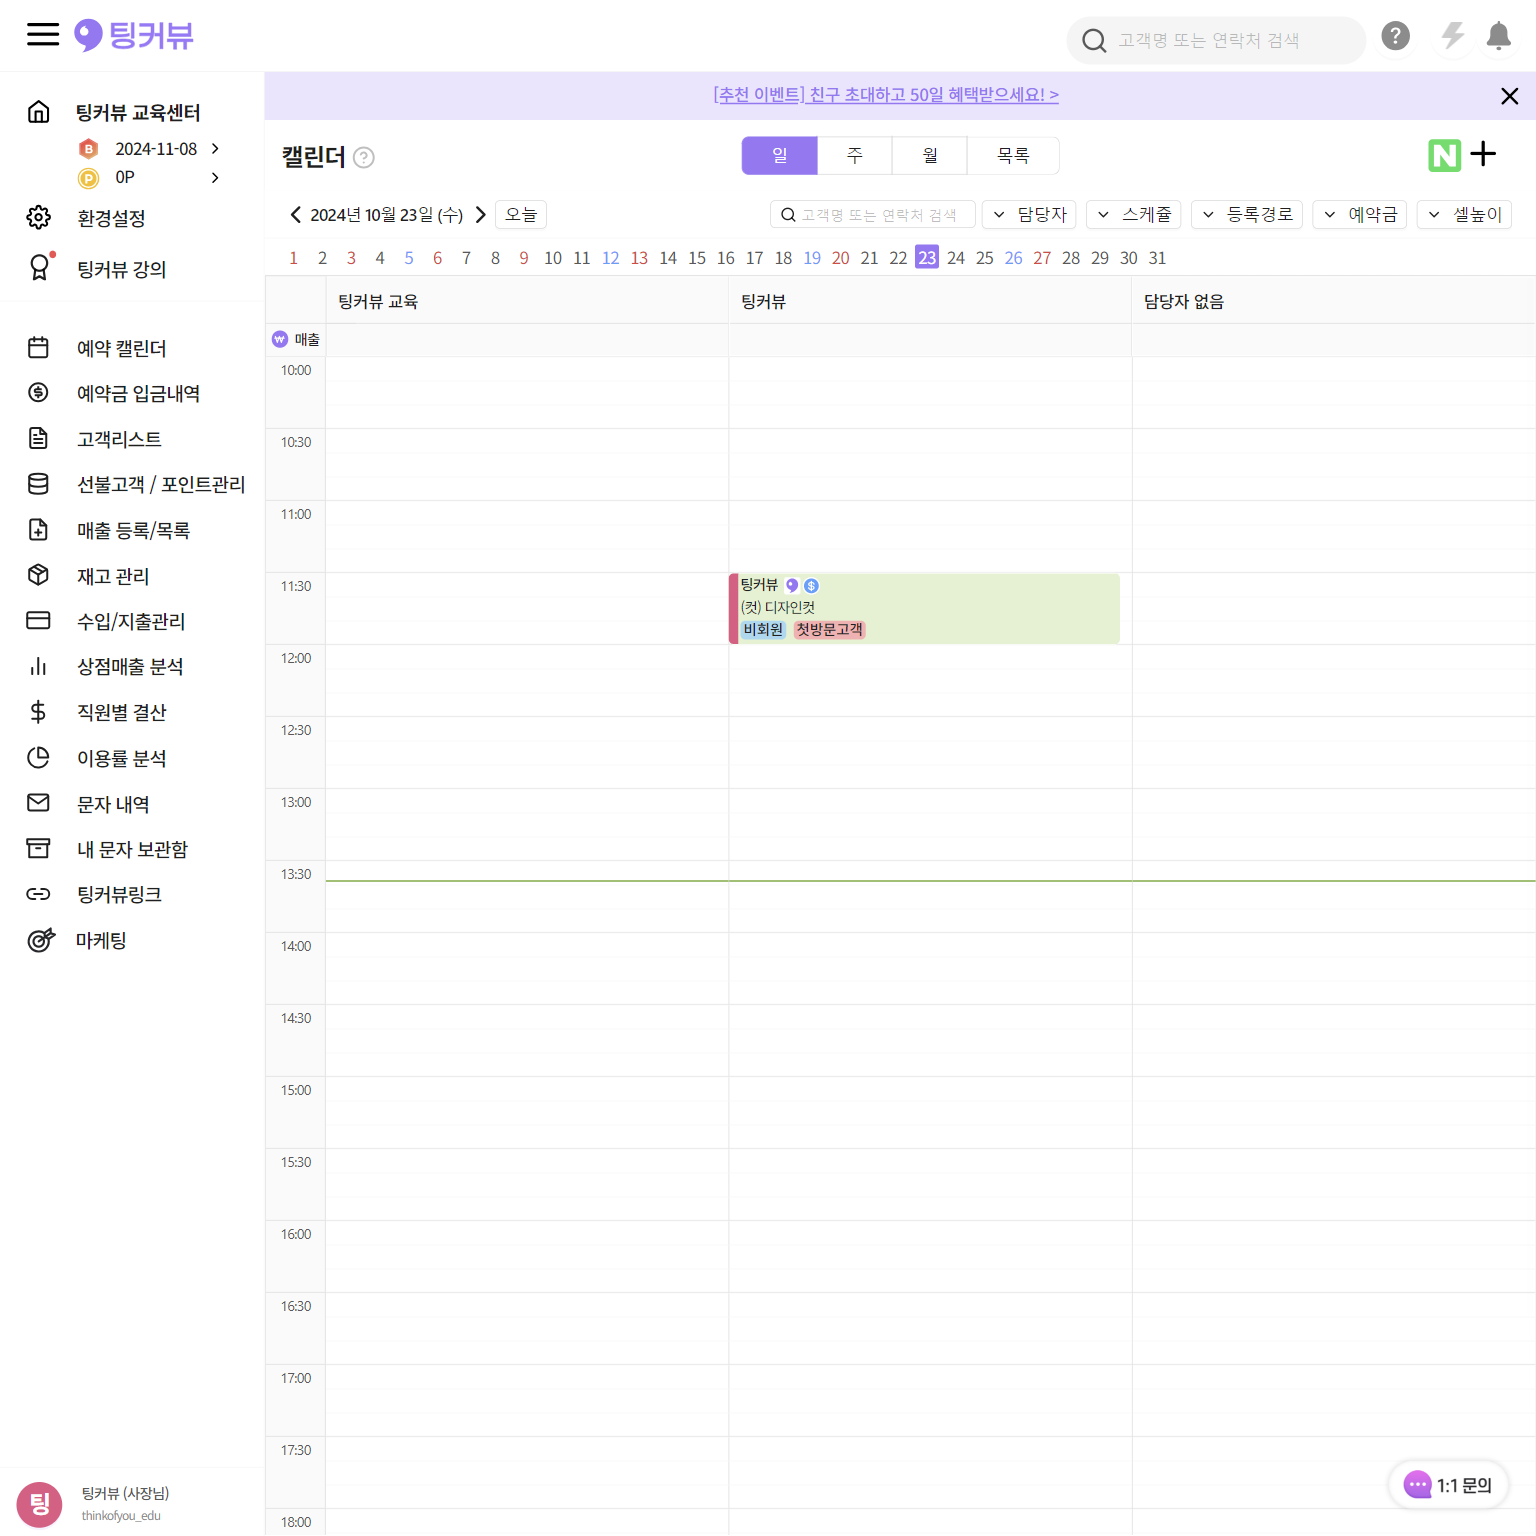
Task: Open the 1:1 문의 chat button
Action: click(x=1448, y=1485)
